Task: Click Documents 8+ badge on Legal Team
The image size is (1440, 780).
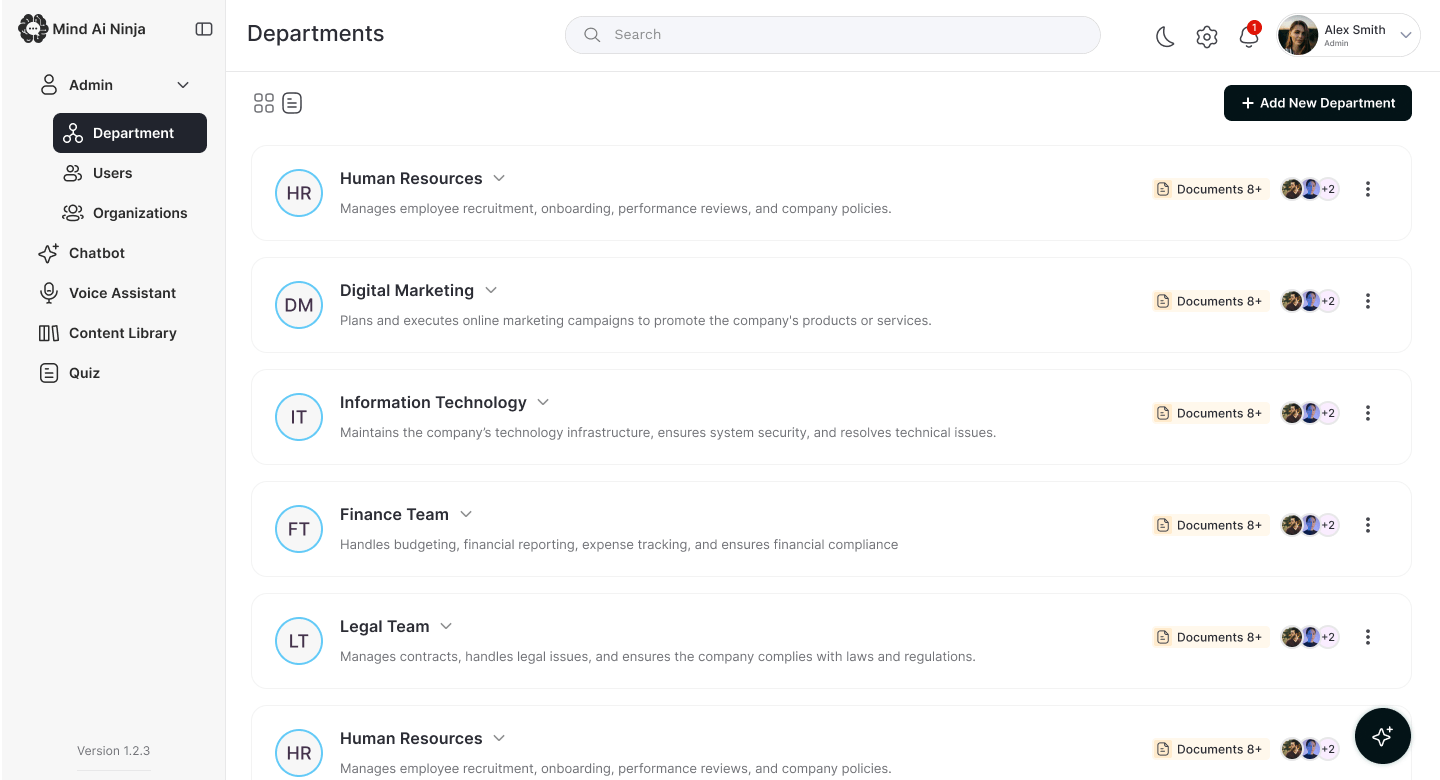Action: (1210, 637)
